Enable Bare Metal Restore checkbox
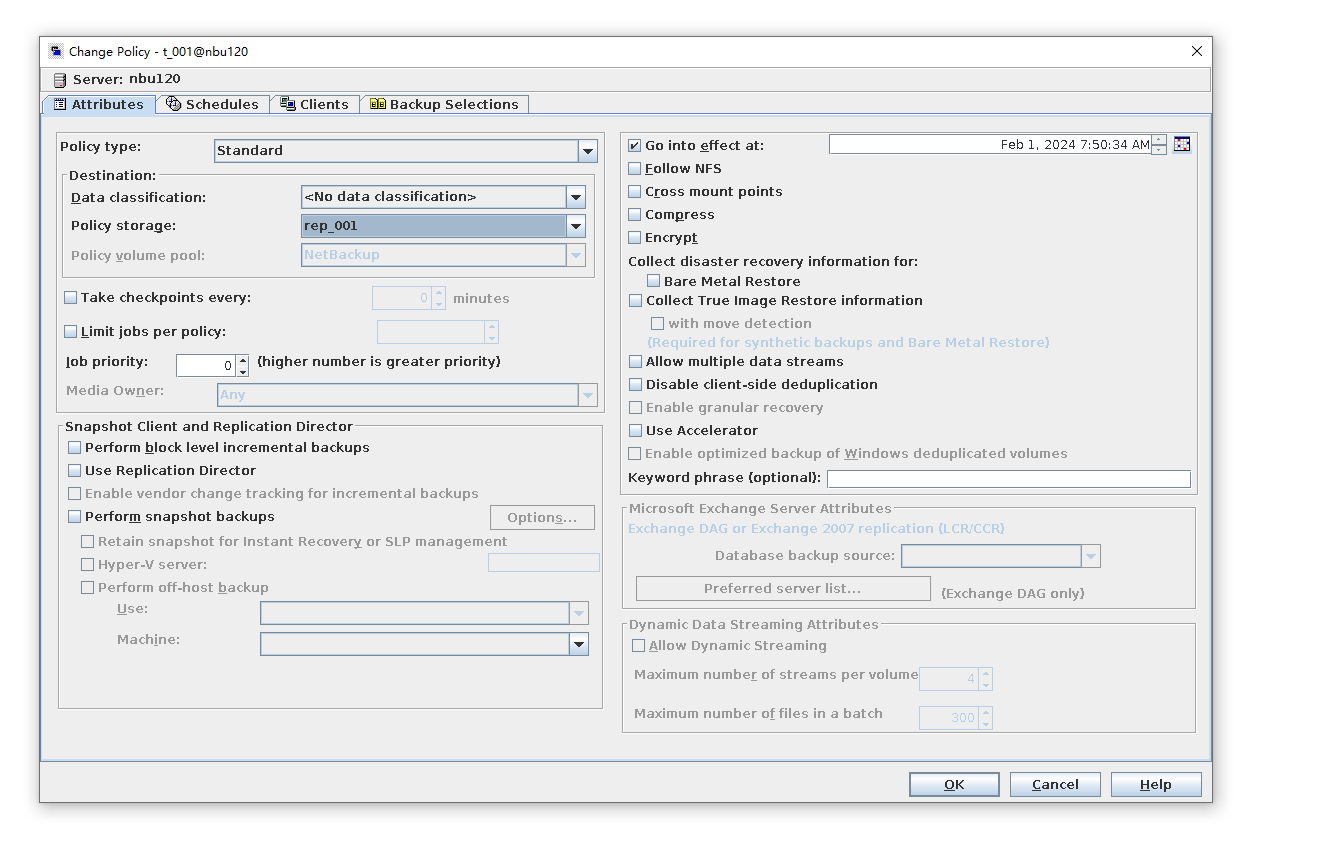Viewport: 1328px width, 846px height. pyautogui.click(x=654, y=282)
